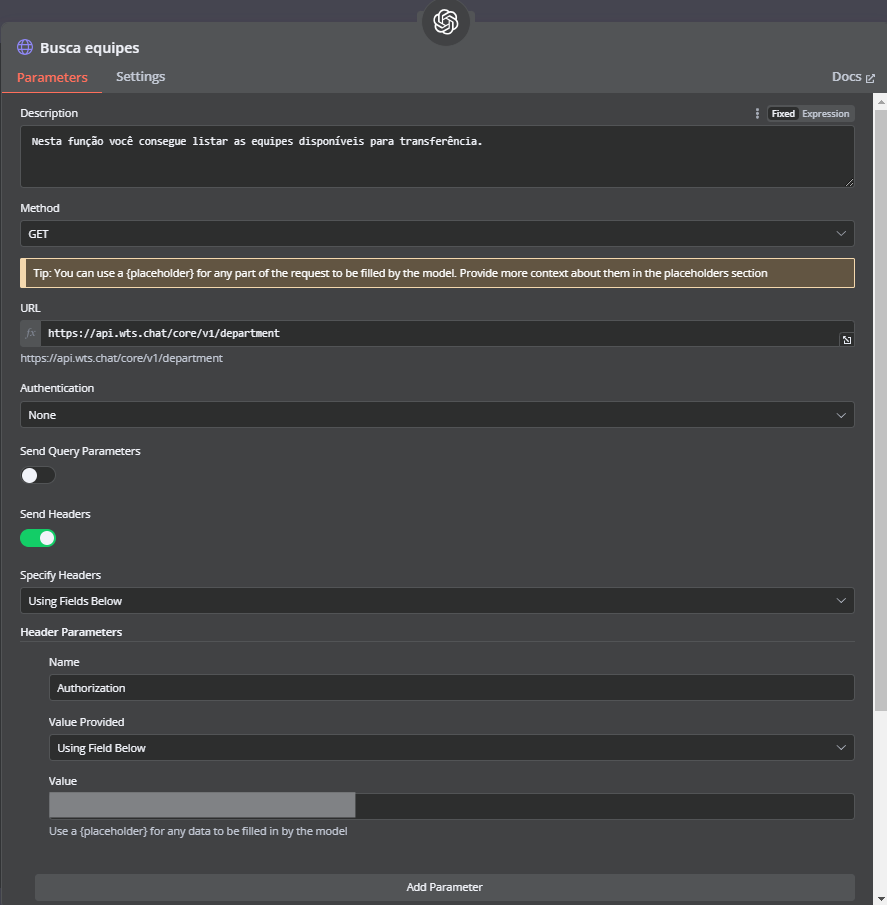Enable Send Query Parameters
887x905 pixels.
(x=37, y=475)
